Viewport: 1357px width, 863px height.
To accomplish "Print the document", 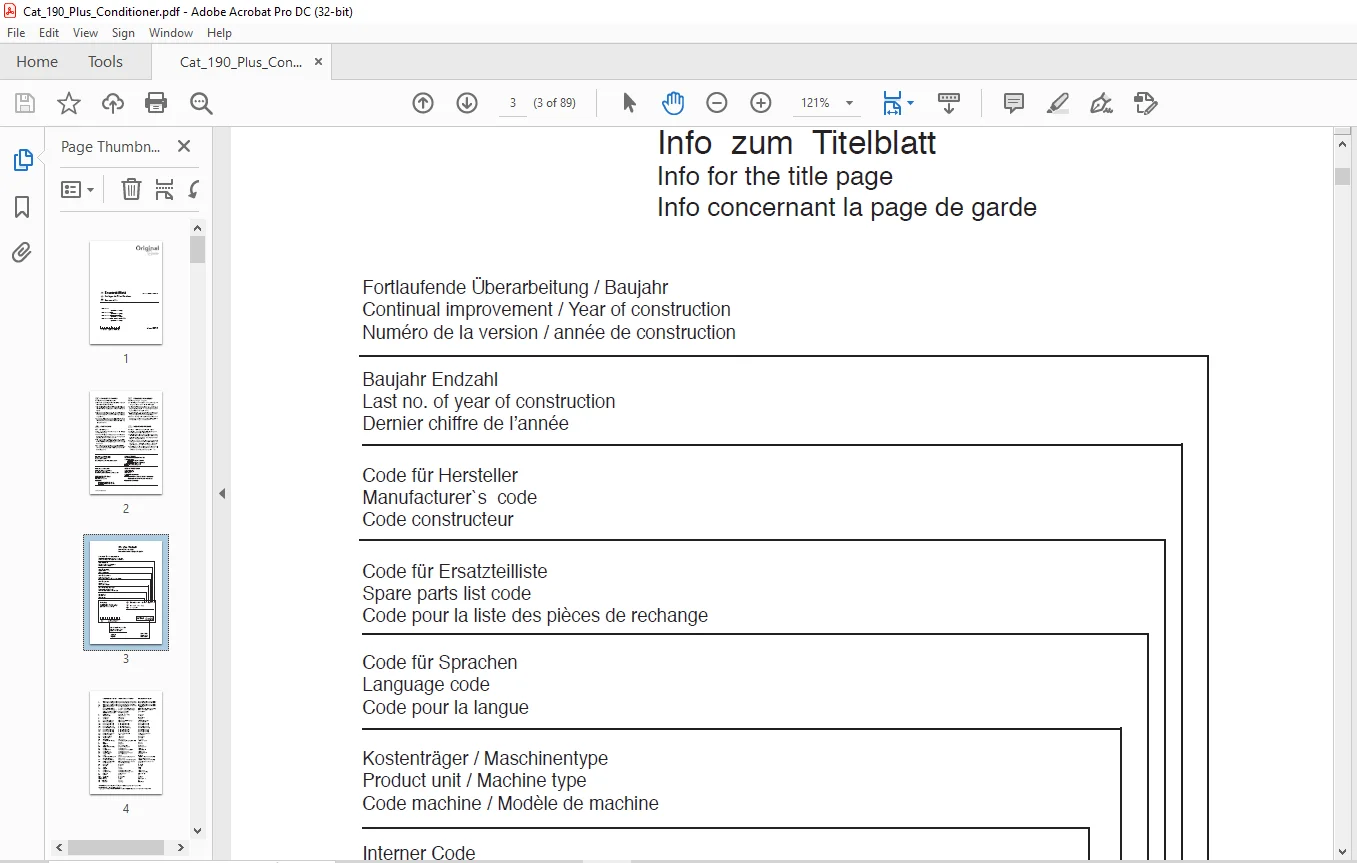I will pyautogui.click(x=156, y=103).
